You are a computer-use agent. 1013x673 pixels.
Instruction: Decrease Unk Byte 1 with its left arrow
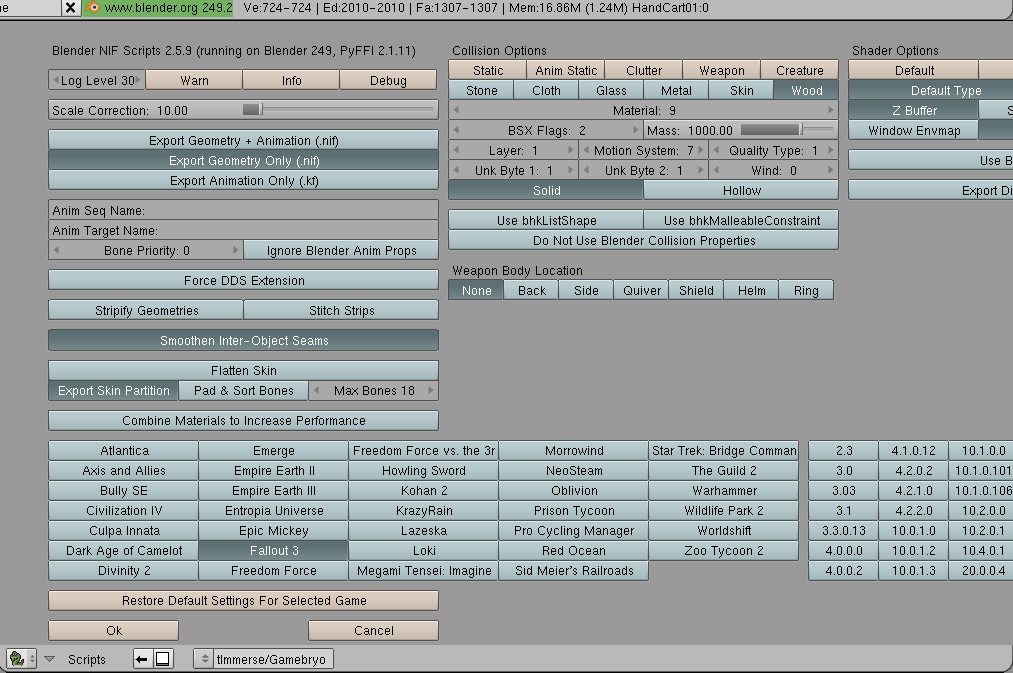click(x=456, y=171)
